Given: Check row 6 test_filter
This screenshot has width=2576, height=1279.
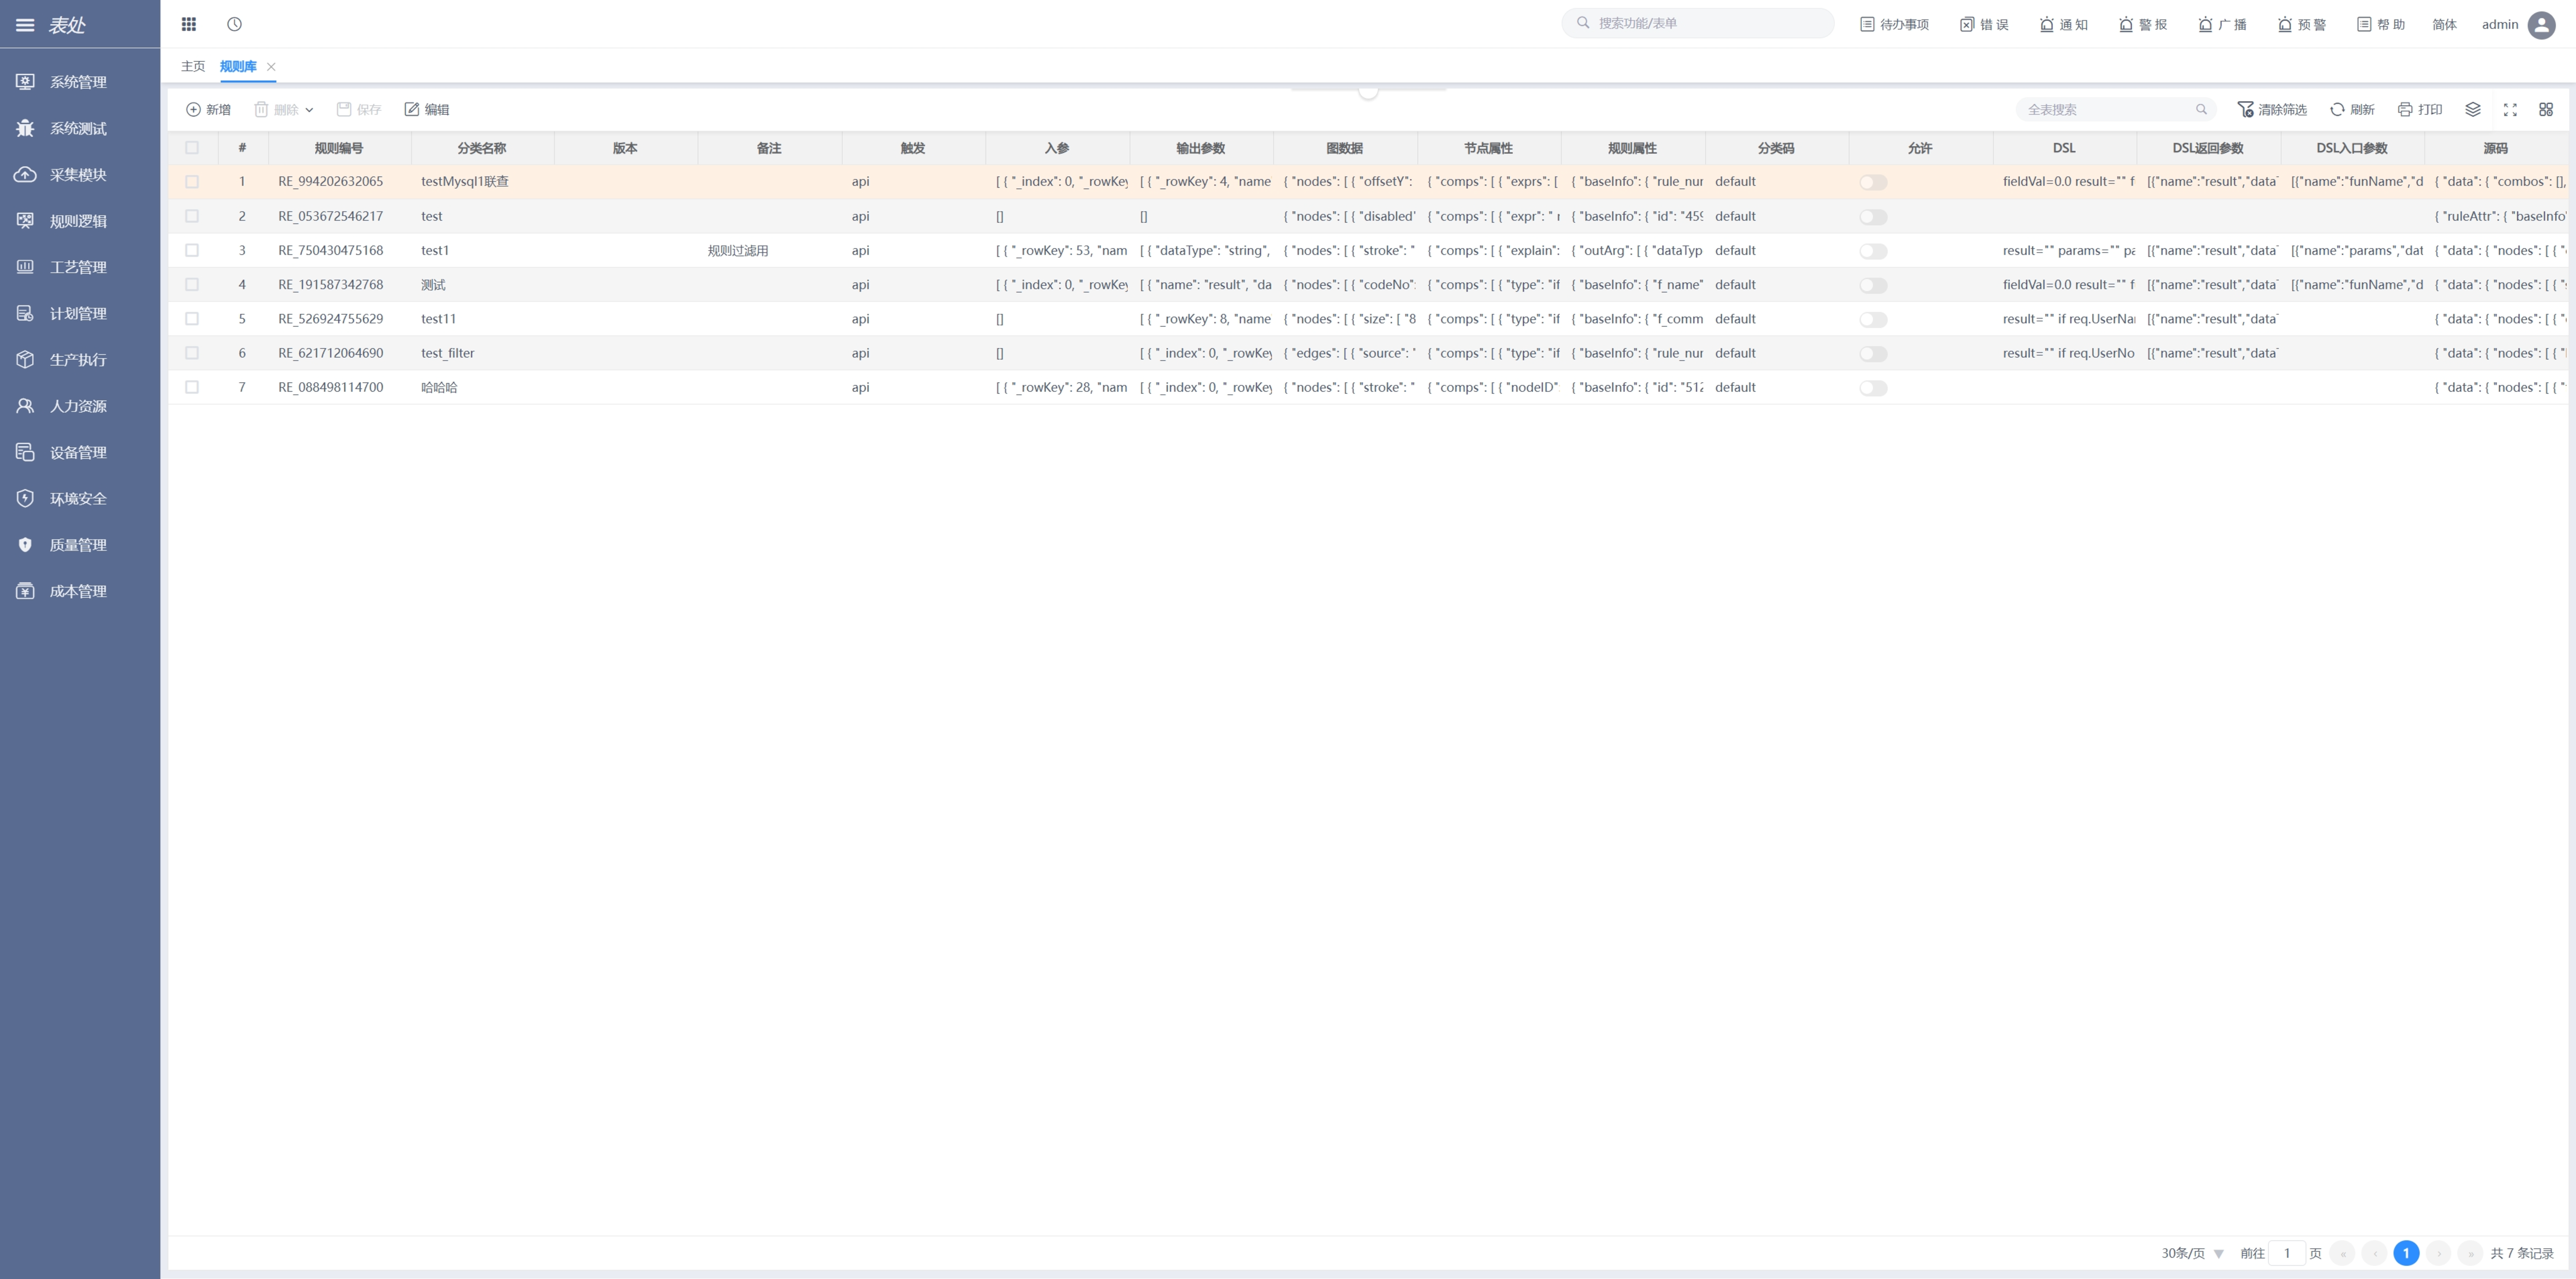Looking at the screenshot, I should tap(192, 353).
